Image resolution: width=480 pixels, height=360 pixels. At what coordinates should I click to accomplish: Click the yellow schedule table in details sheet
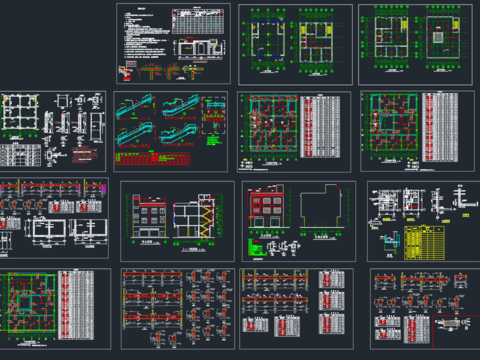tap(424, 243)
